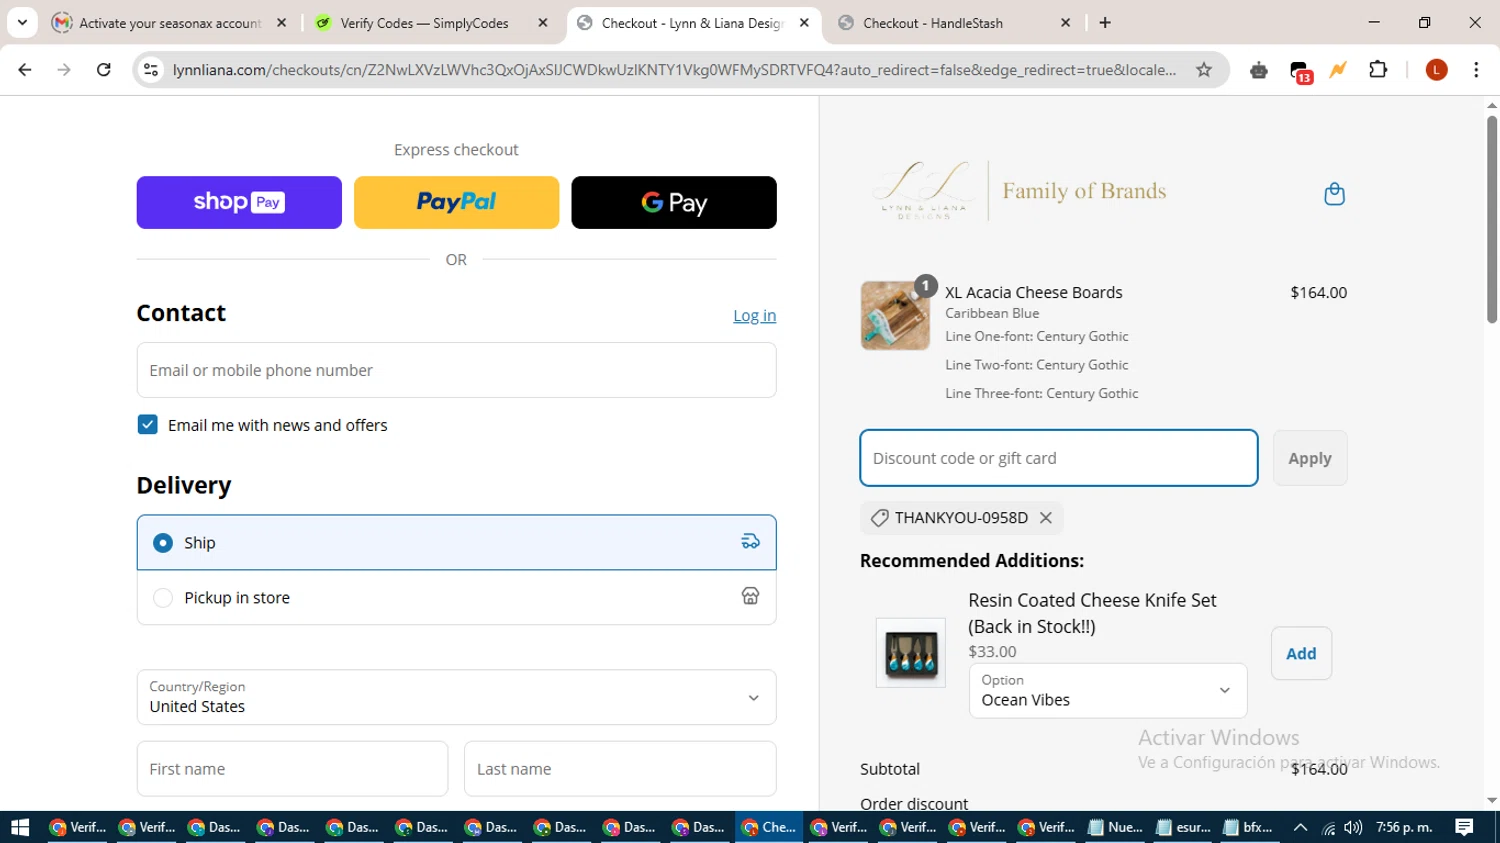Open the Chrome three-dot menu
Image resolution: width=1500 pixels, height=843 pixels.
coord(1476,70)
